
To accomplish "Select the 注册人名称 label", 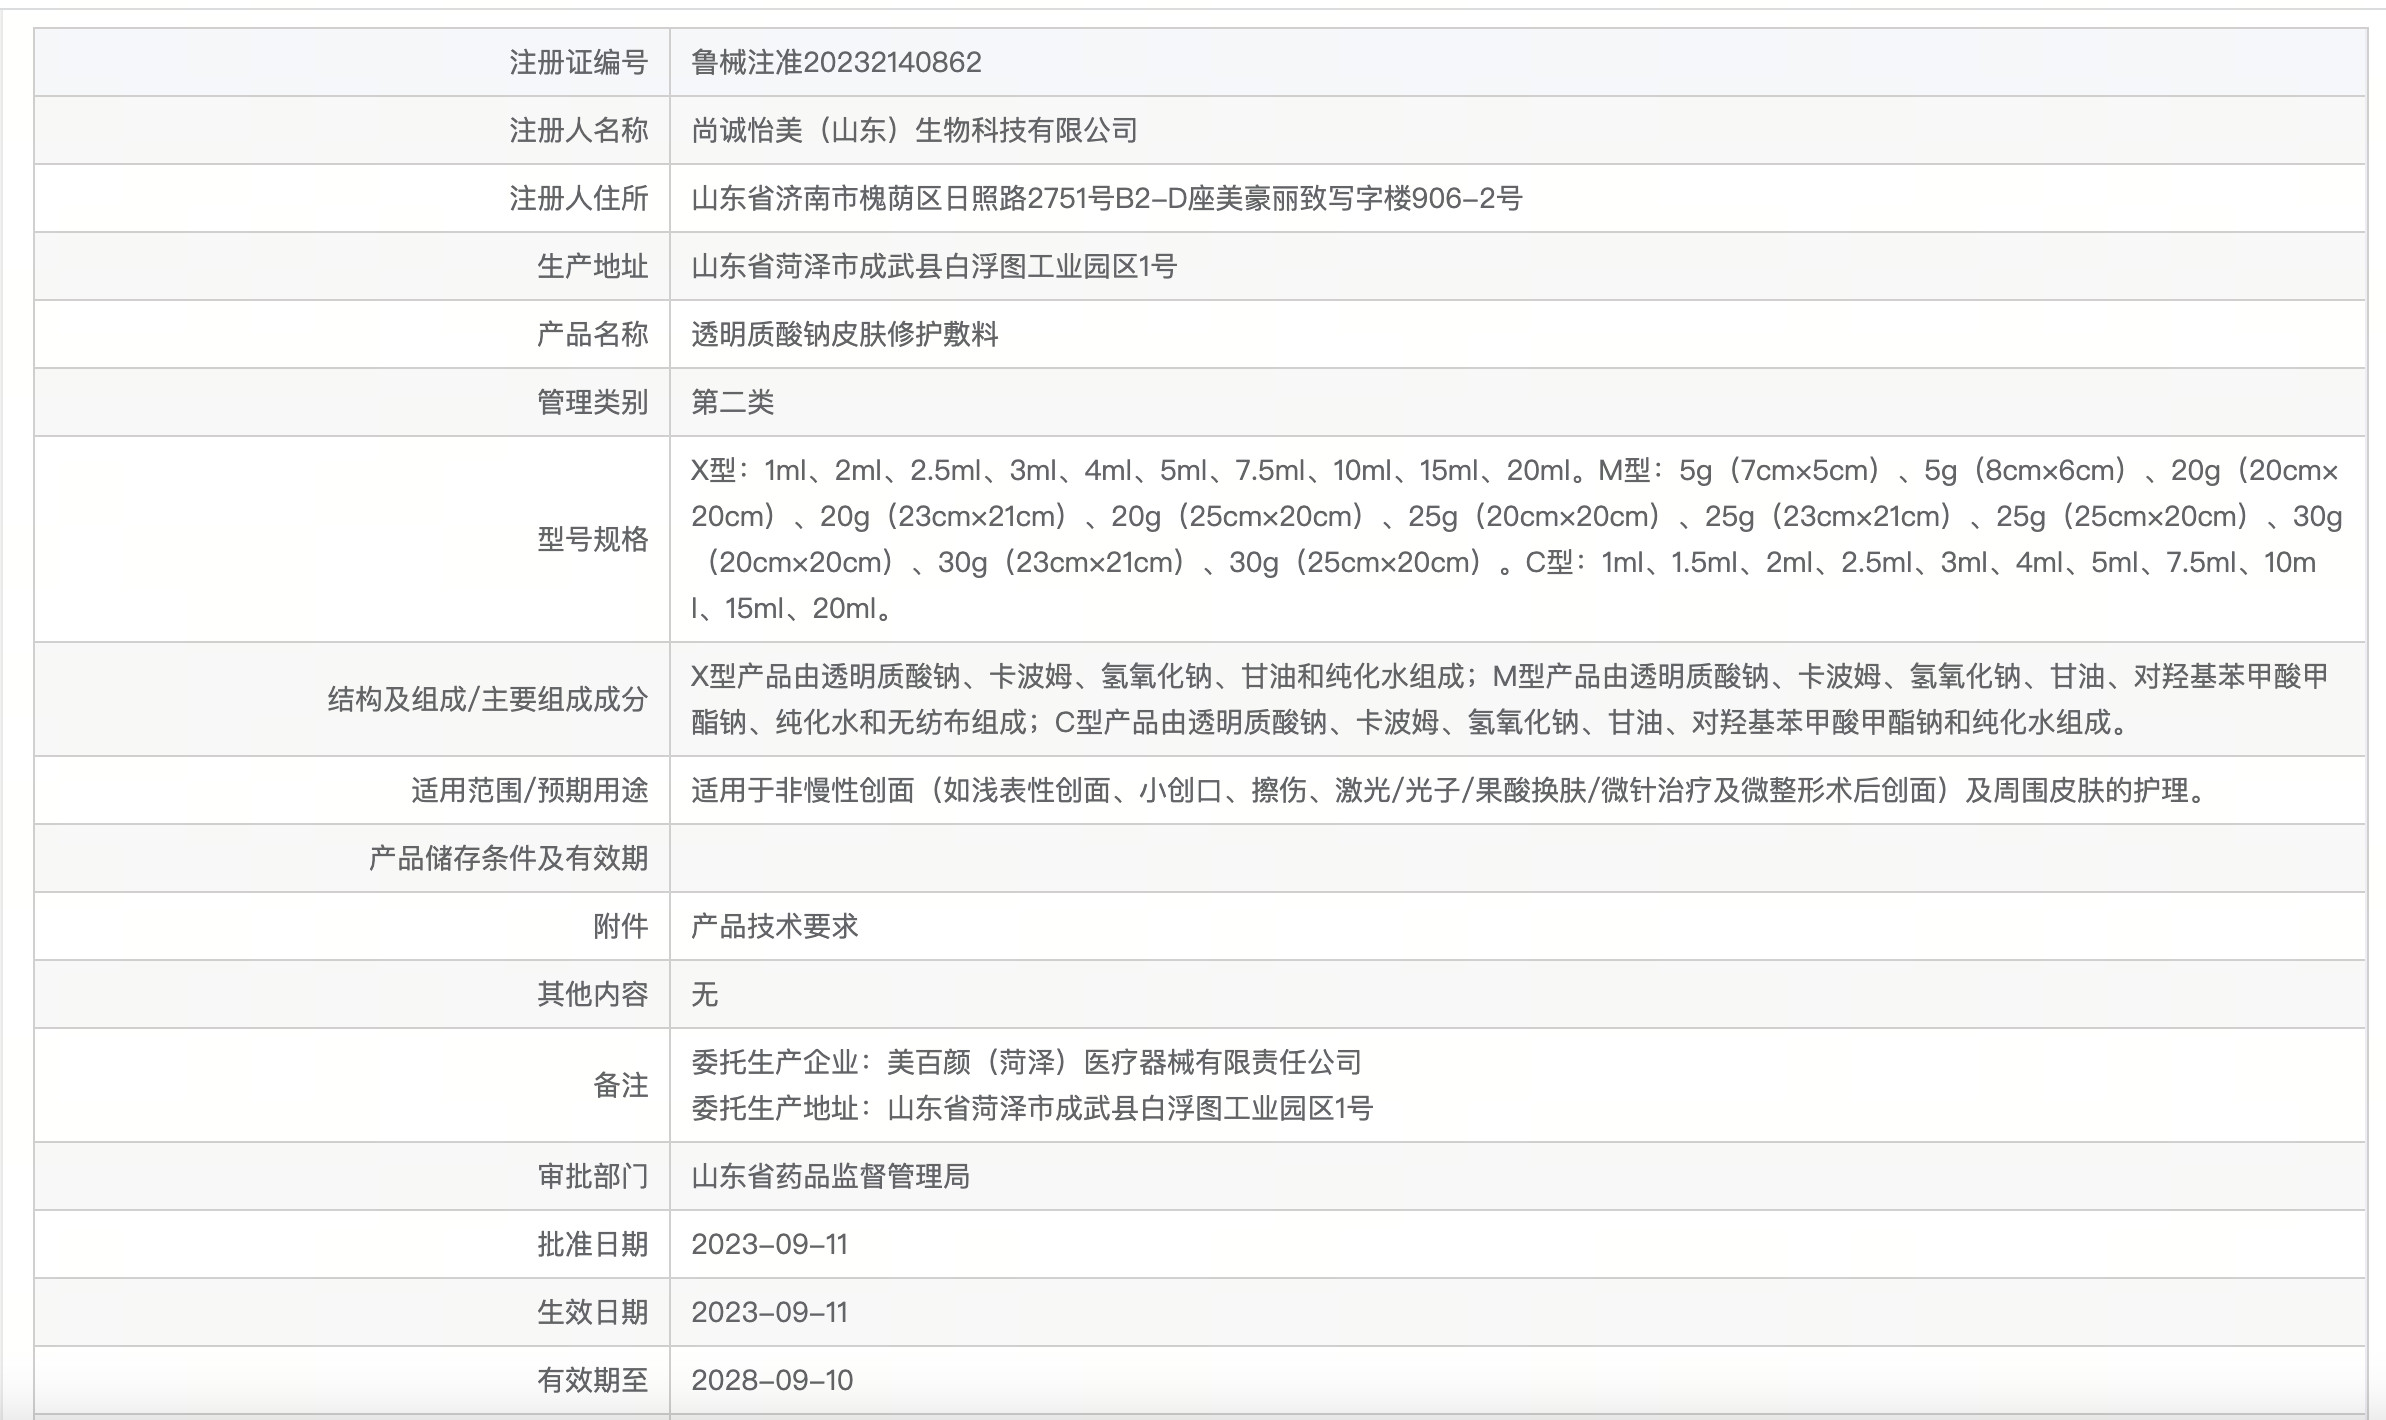I will pos(579,130).
